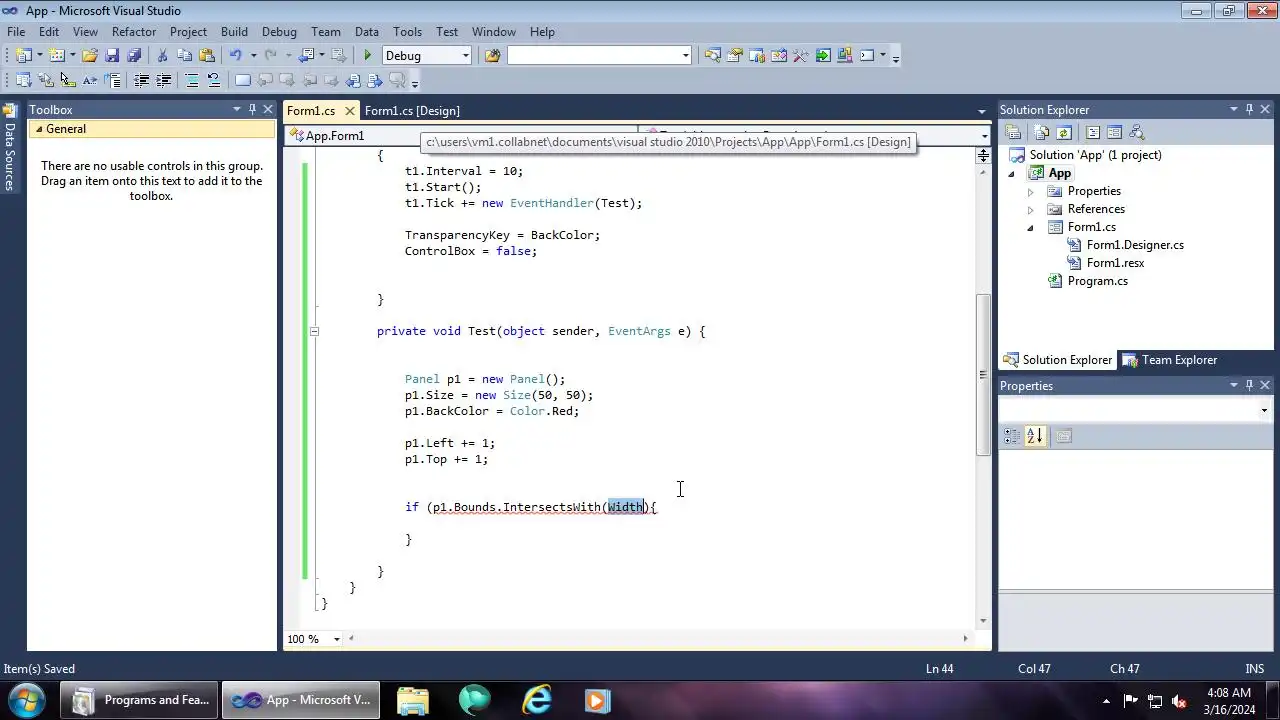1280x720 pixels.
Task: Click the Copy toolbar icon
Action: (x=184, y=56)
